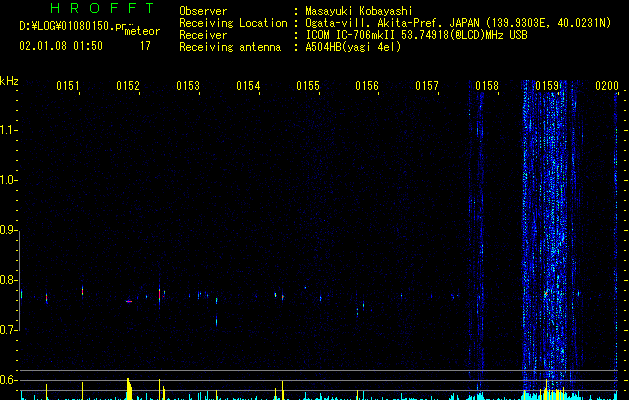
Task: Click the 1.0 kHz axis label
Action: point(8,180)
